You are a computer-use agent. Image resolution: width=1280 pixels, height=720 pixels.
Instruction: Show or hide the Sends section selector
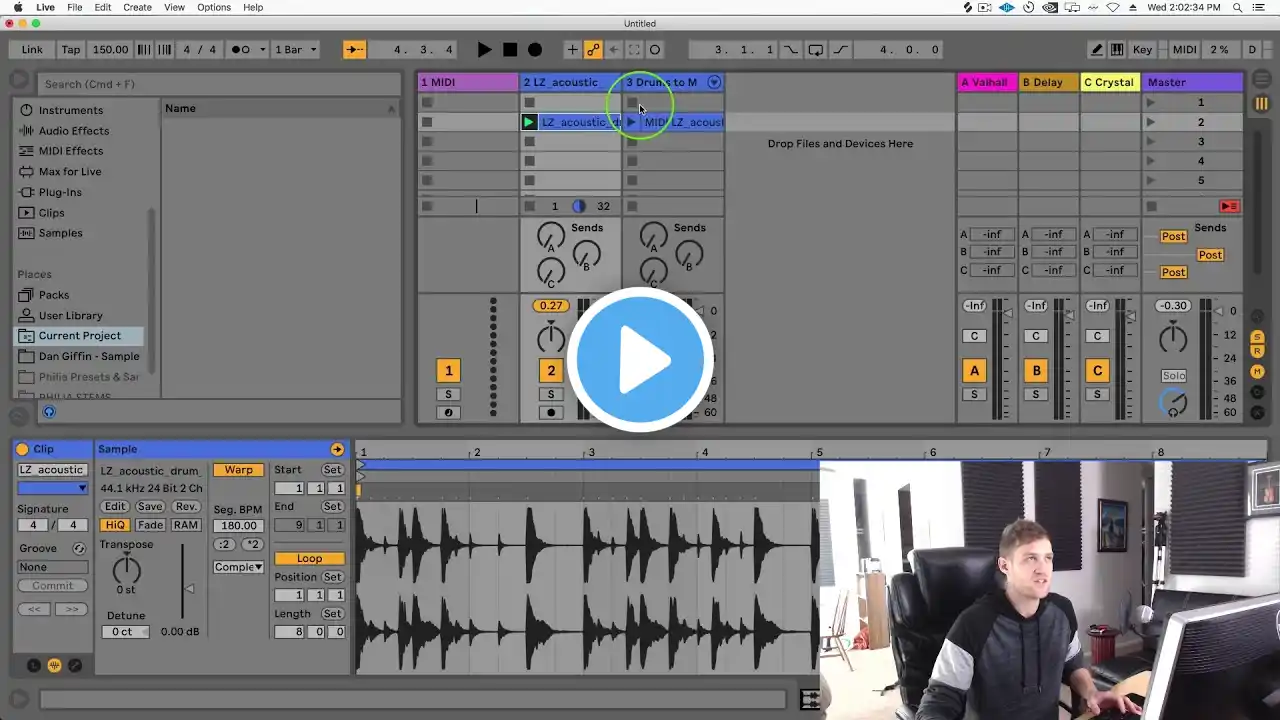click(1258, 337)
